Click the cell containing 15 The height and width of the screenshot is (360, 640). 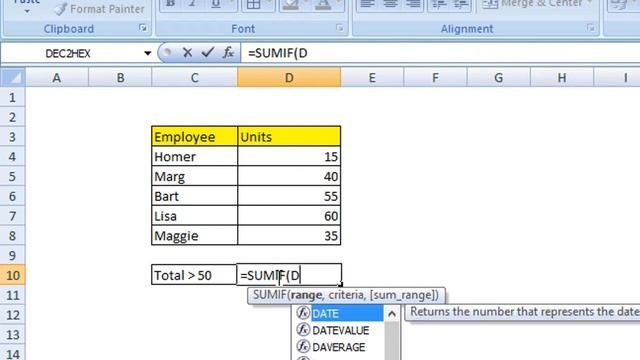[289, 156]
